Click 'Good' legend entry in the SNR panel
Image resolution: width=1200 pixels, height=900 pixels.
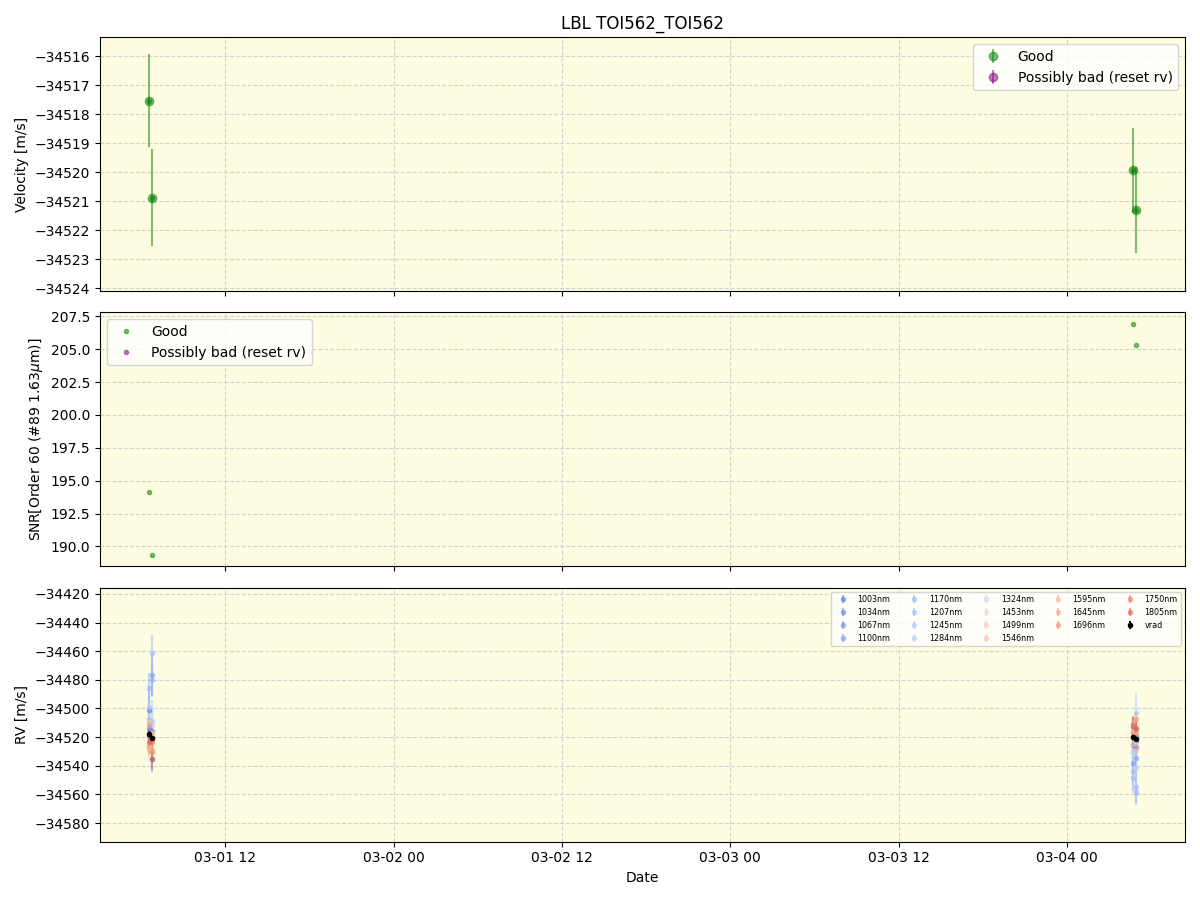point(169,331)
